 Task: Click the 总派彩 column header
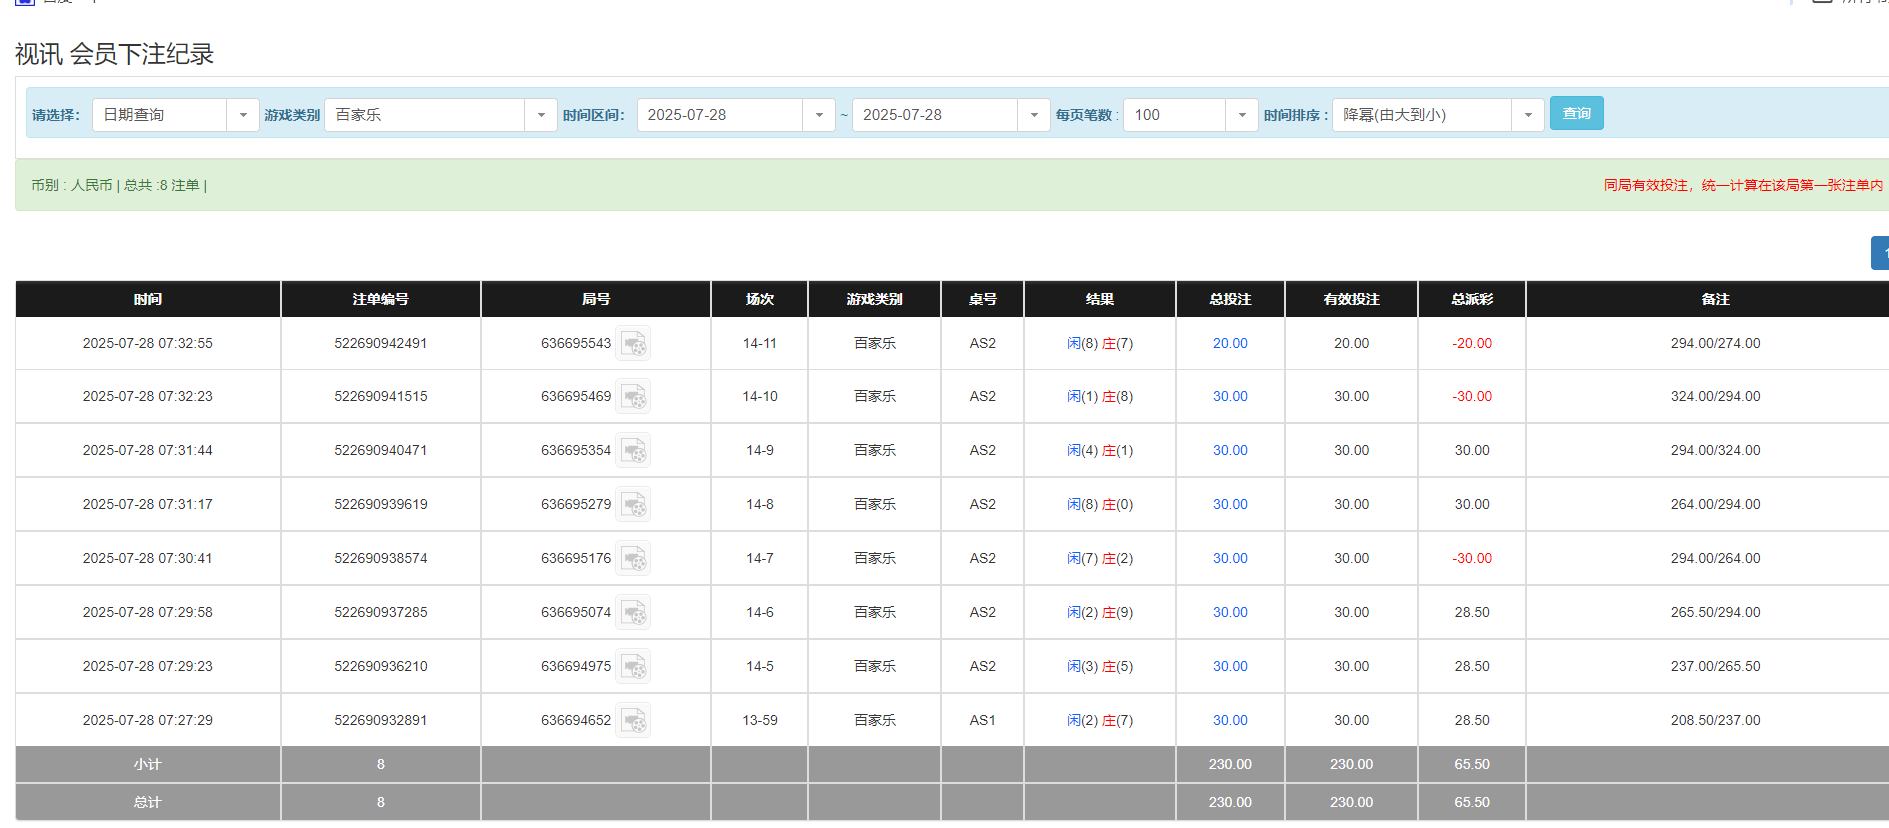pos(1471,299)
